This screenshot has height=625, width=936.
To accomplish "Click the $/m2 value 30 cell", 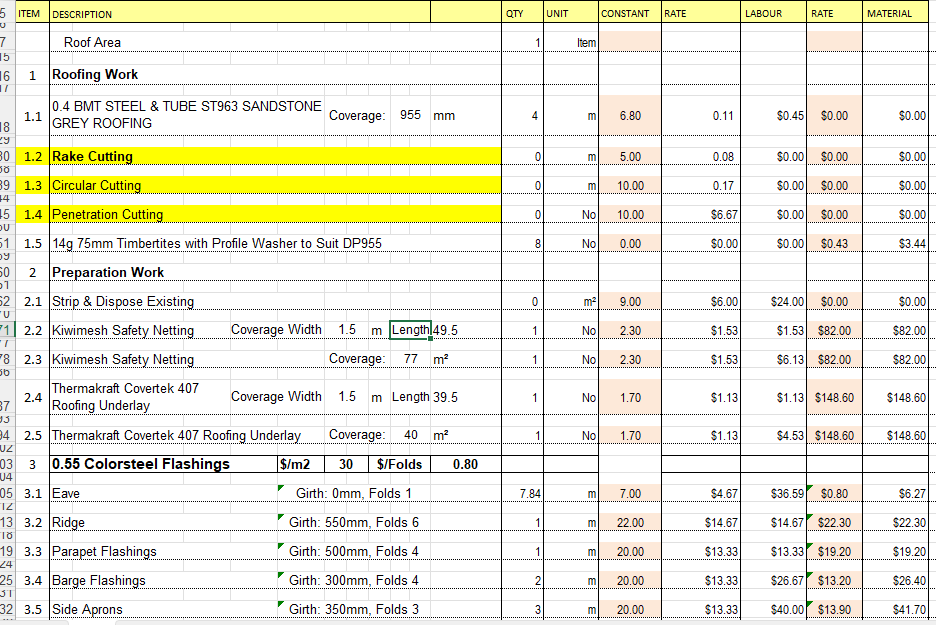I will coord(346,464).
